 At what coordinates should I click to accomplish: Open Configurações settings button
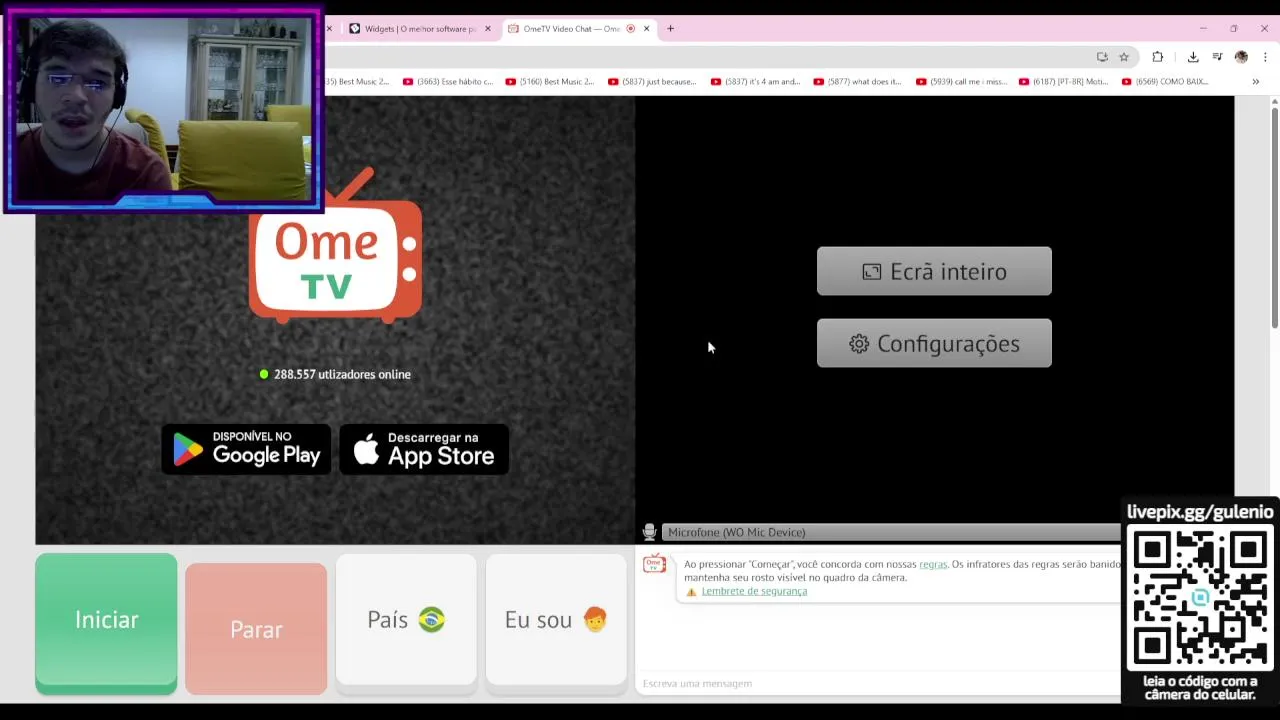[934, 344]
